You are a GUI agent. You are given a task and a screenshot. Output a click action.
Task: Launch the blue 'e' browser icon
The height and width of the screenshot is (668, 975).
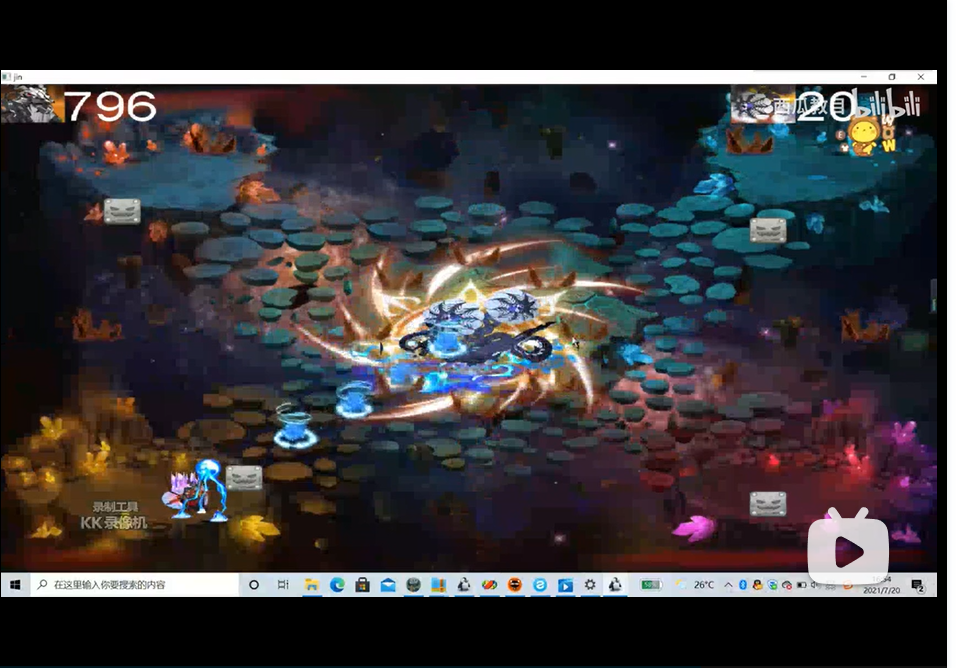point(540,585)
